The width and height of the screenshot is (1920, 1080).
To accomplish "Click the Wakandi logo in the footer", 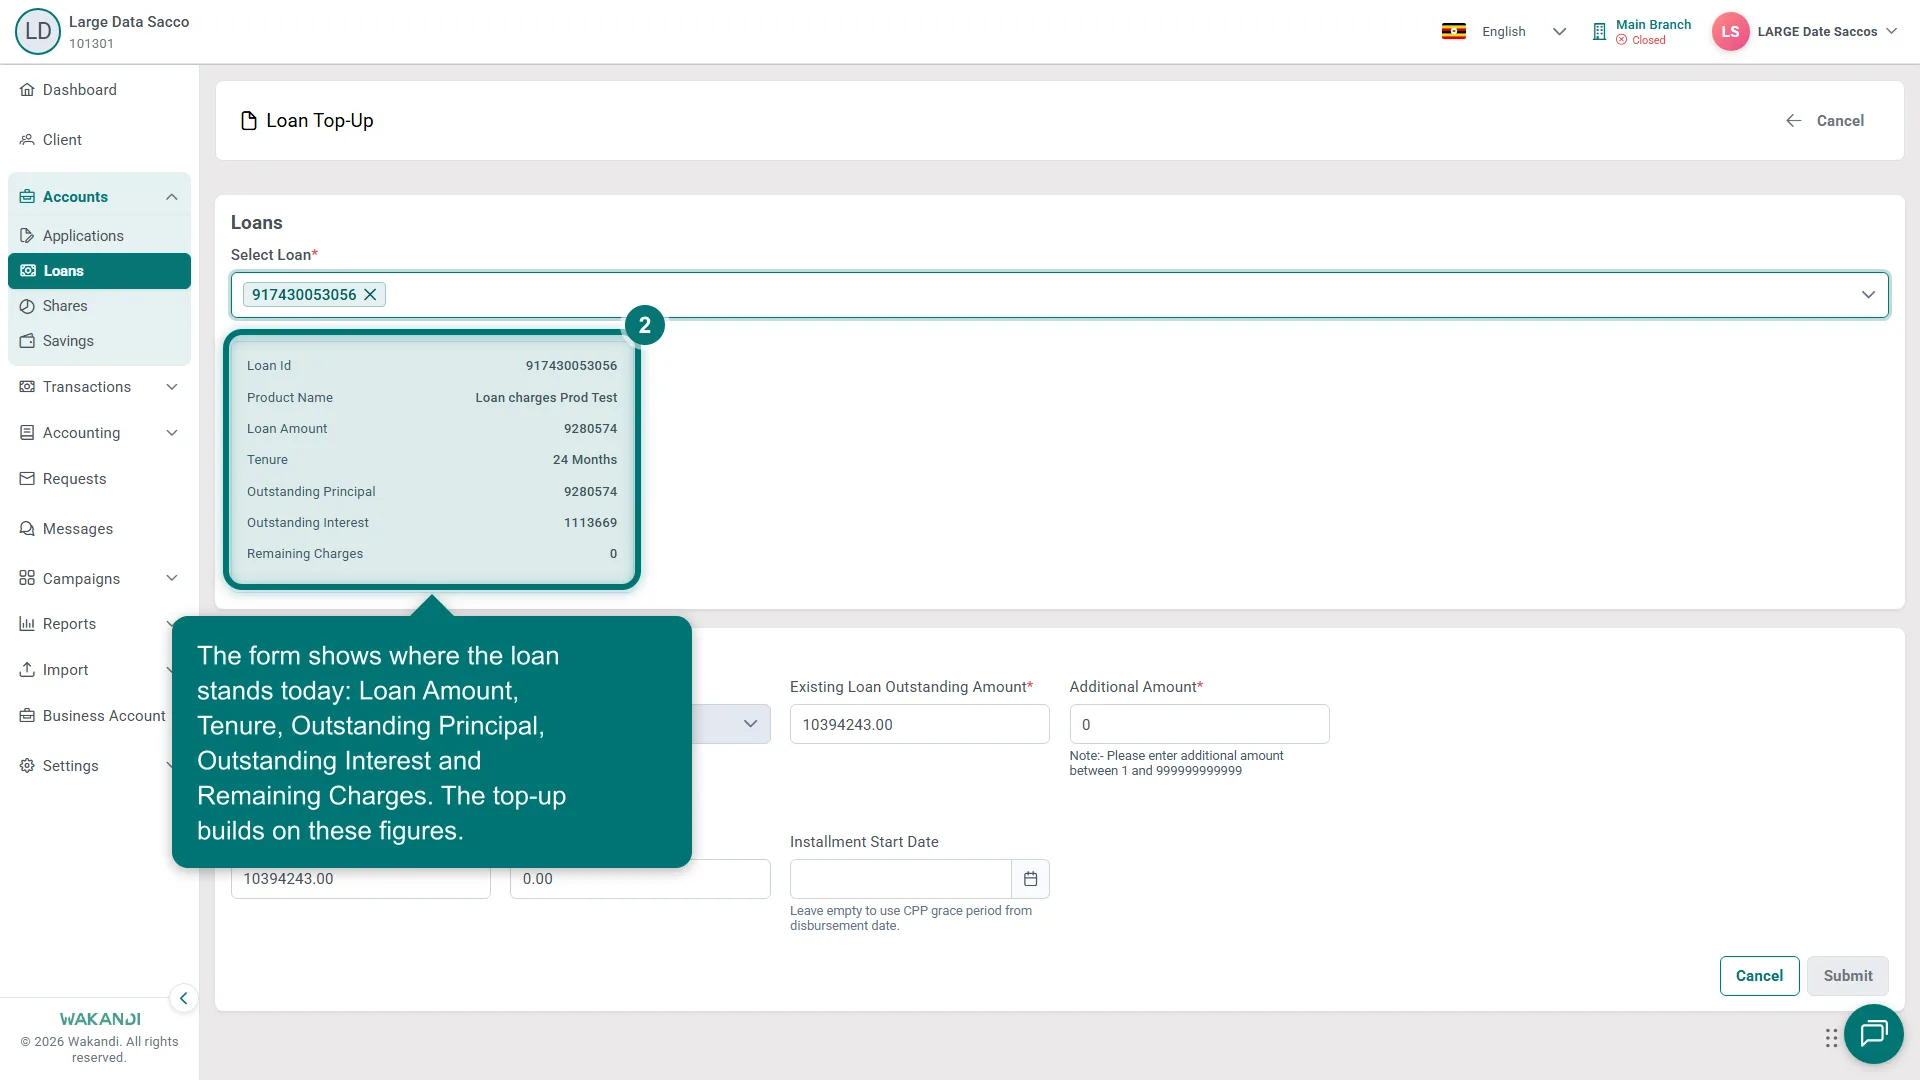I will point(100,1019).
